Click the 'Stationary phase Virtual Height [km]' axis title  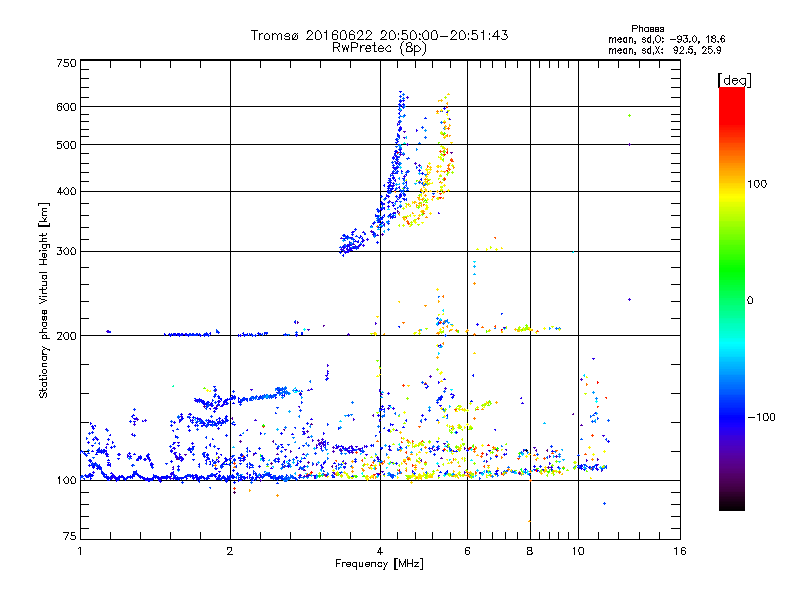(x=44, y=301)
